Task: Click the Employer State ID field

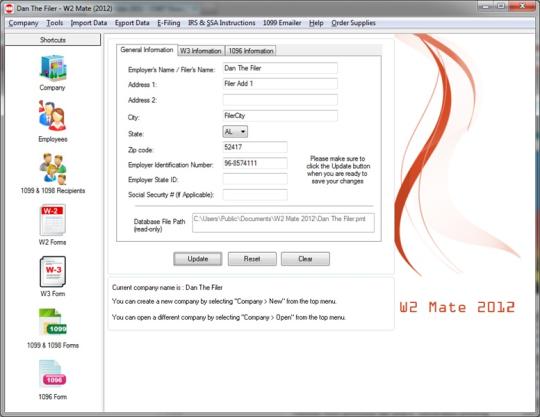Action: pos(255,179)
